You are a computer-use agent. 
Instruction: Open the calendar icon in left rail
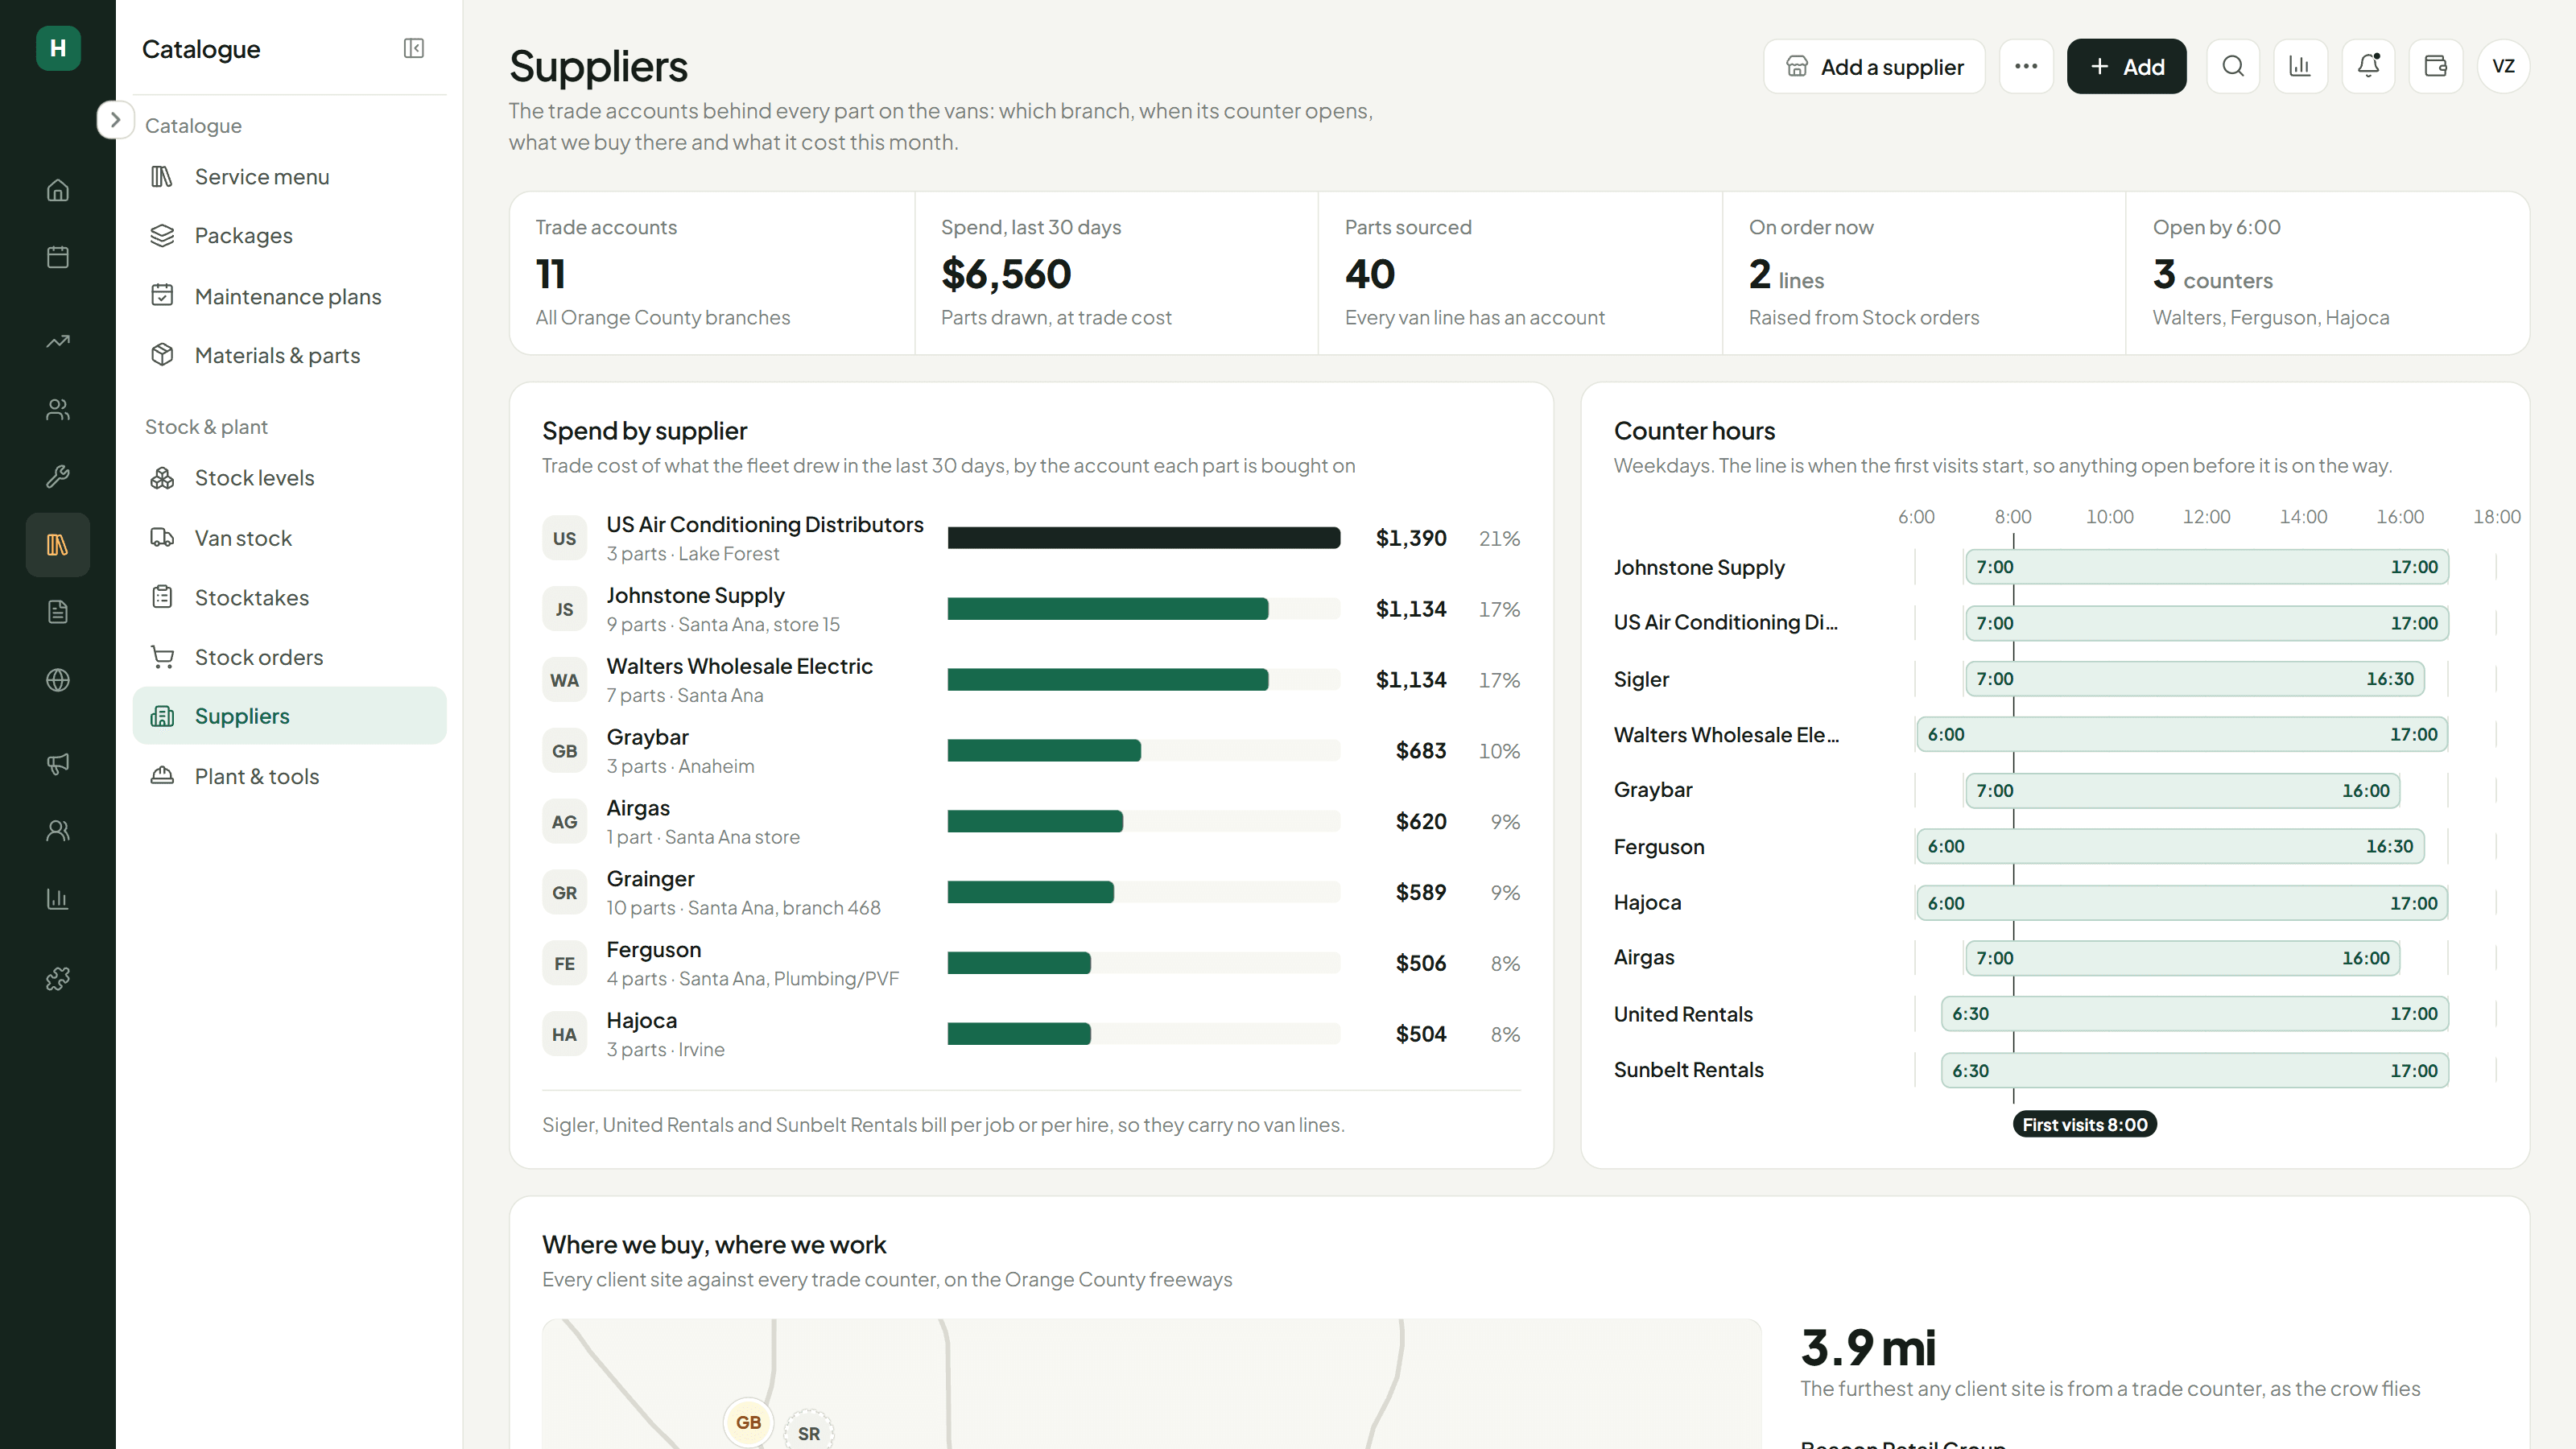point(58,257)
